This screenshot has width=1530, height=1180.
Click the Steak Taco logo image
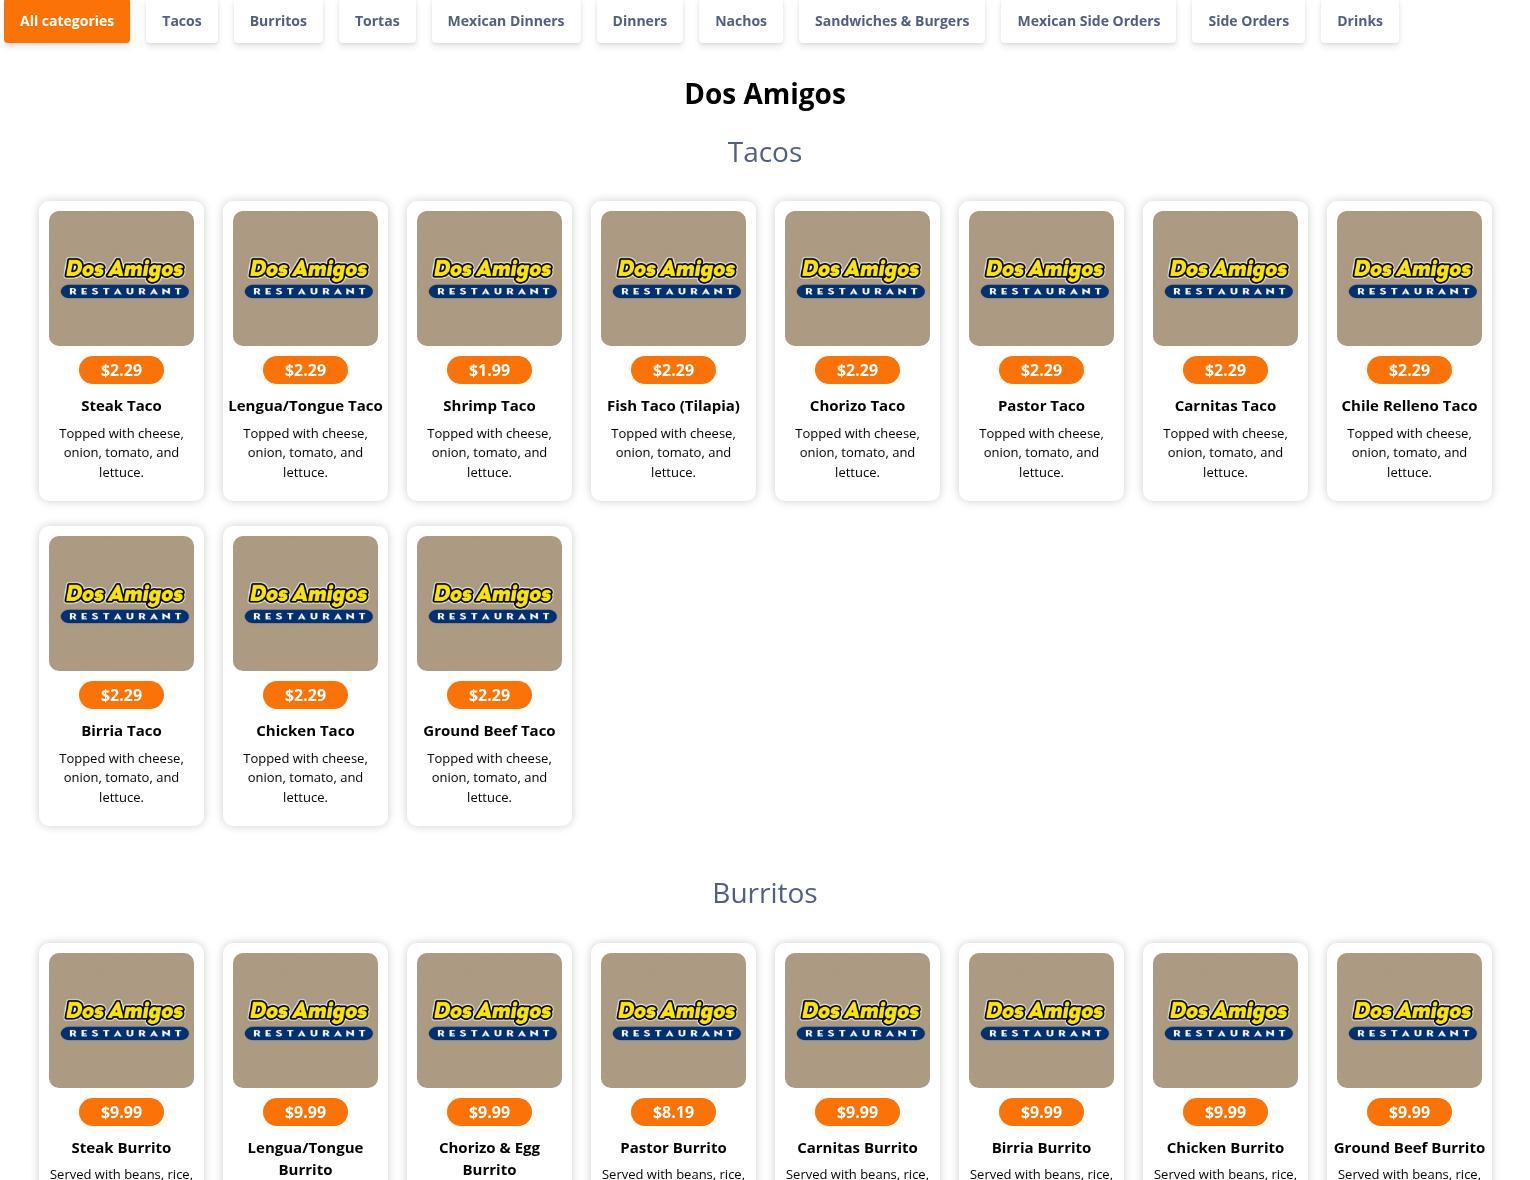(x=121, y=278)
